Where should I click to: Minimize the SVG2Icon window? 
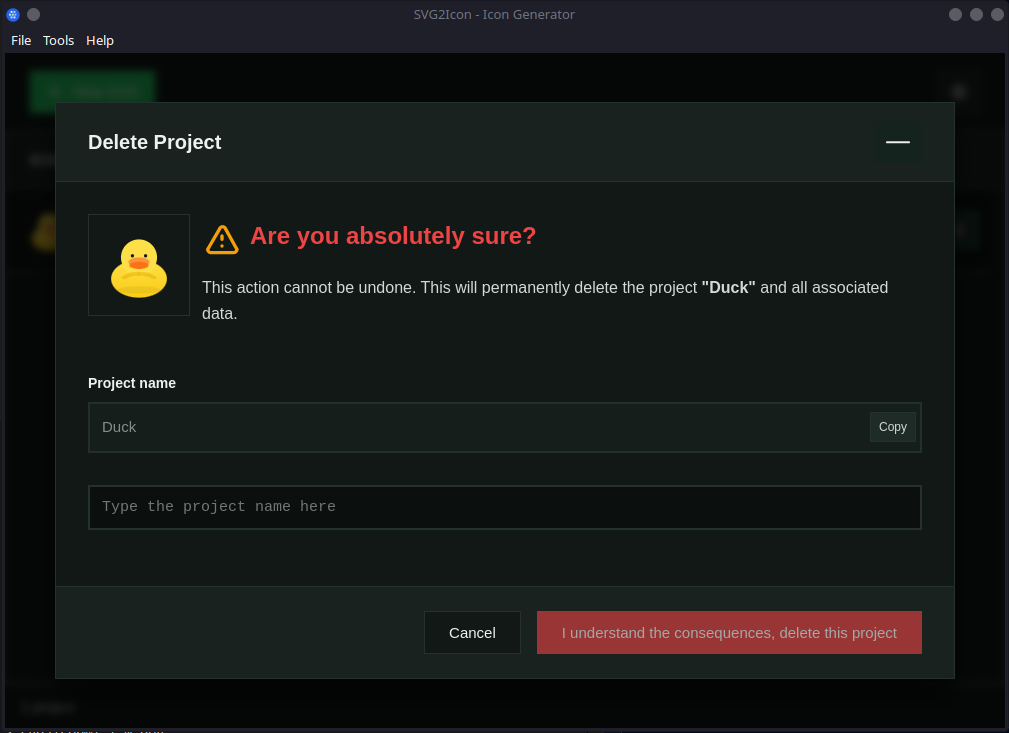pos(955,14)
